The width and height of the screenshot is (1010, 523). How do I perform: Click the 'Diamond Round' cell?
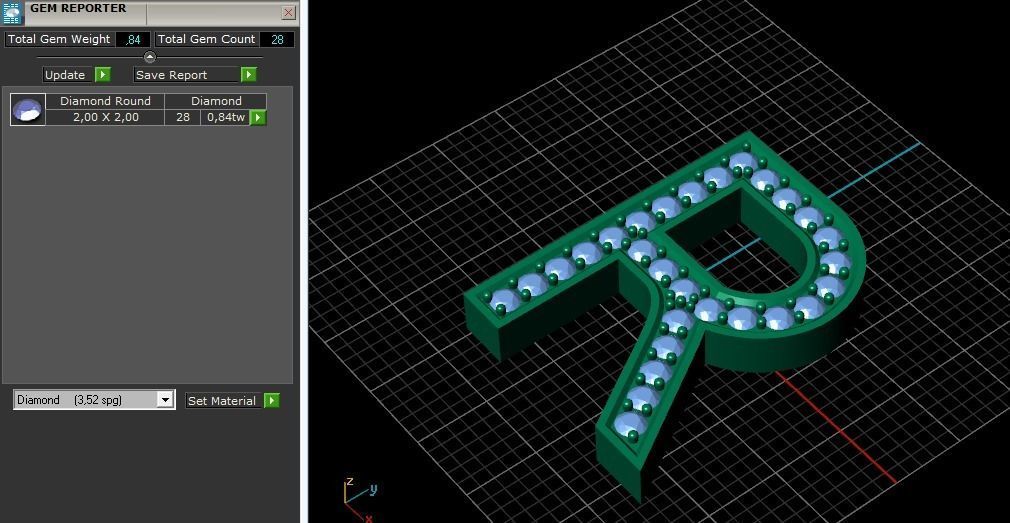tap(106, 101)
